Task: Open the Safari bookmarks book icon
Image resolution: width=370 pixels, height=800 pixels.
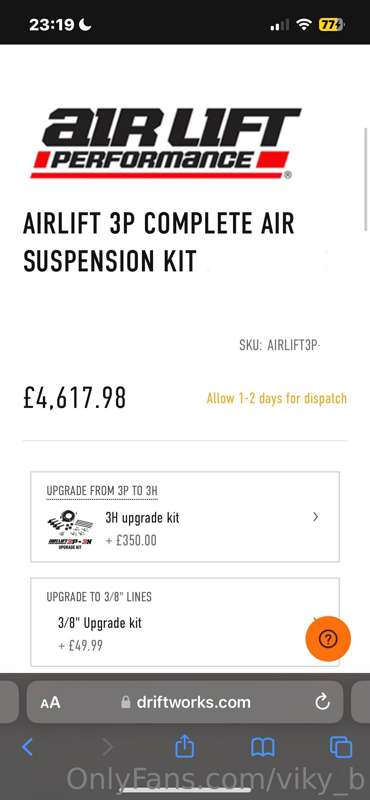Action: pos(263,748)
